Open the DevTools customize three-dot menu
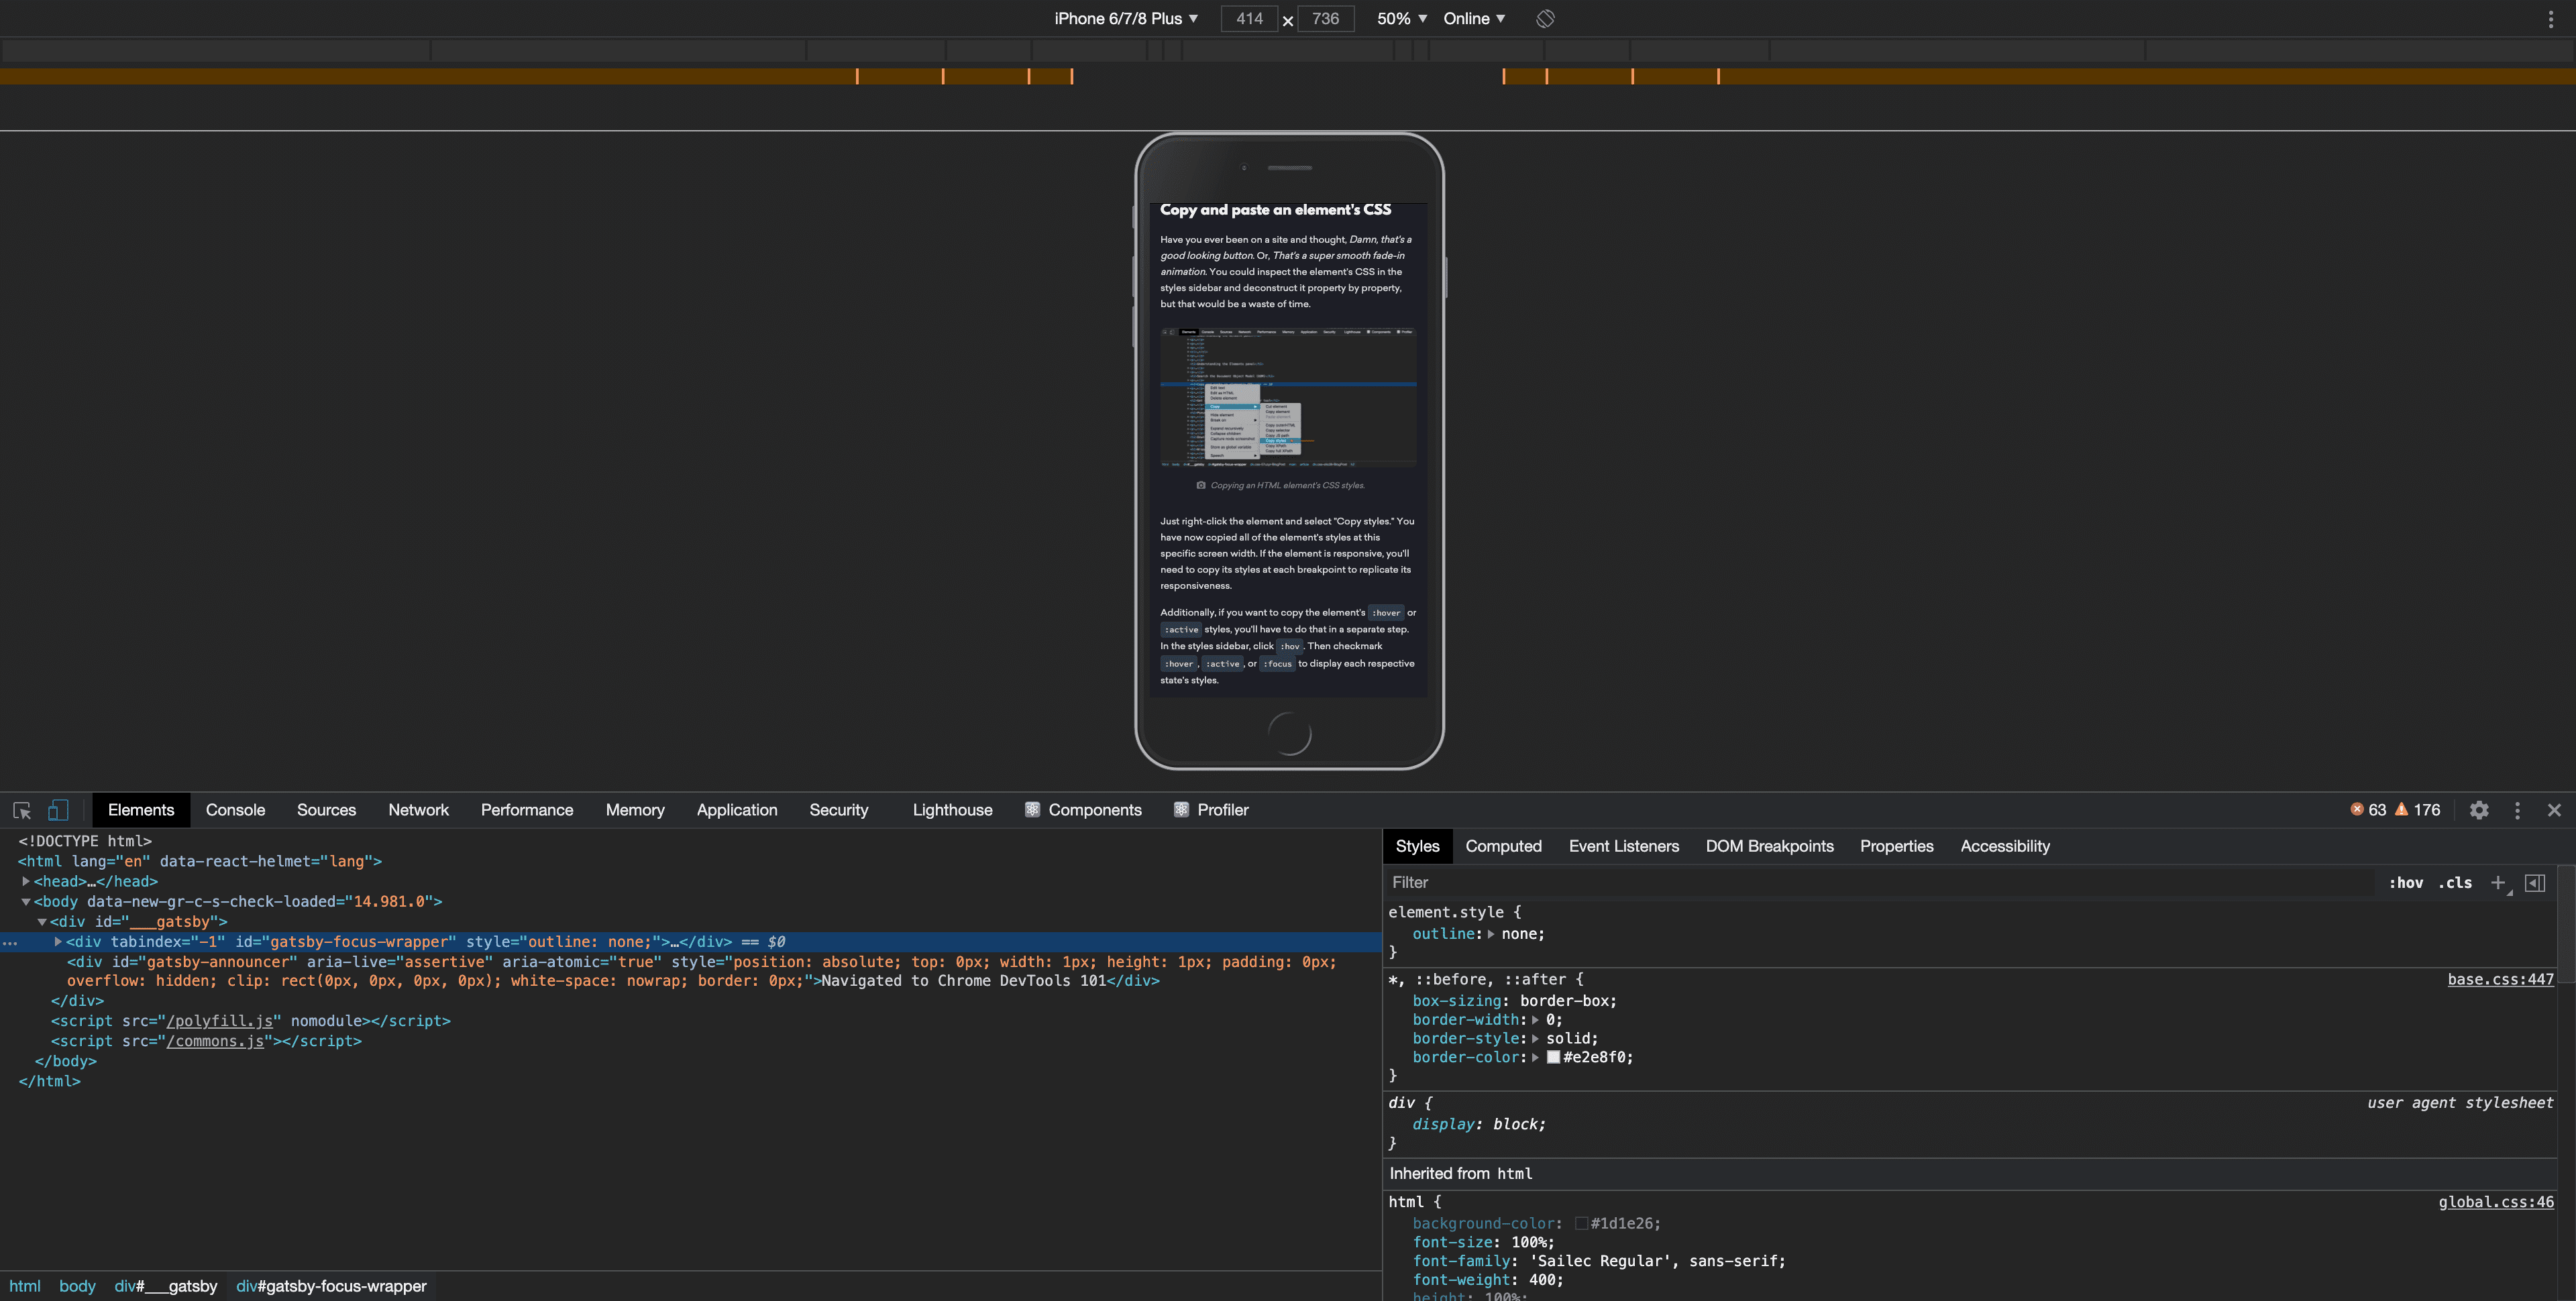The height and width of the screenshot is (1301, 2576). pyautogui.click(x=2517, y=810)
